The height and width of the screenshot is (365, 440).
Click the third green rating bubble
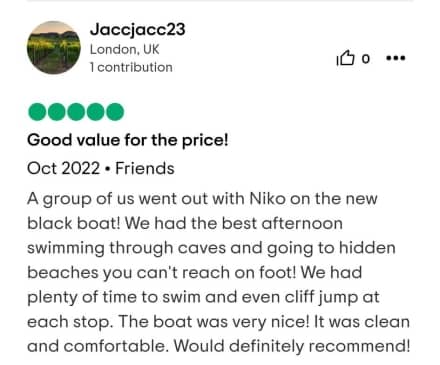tap(76, 112)
